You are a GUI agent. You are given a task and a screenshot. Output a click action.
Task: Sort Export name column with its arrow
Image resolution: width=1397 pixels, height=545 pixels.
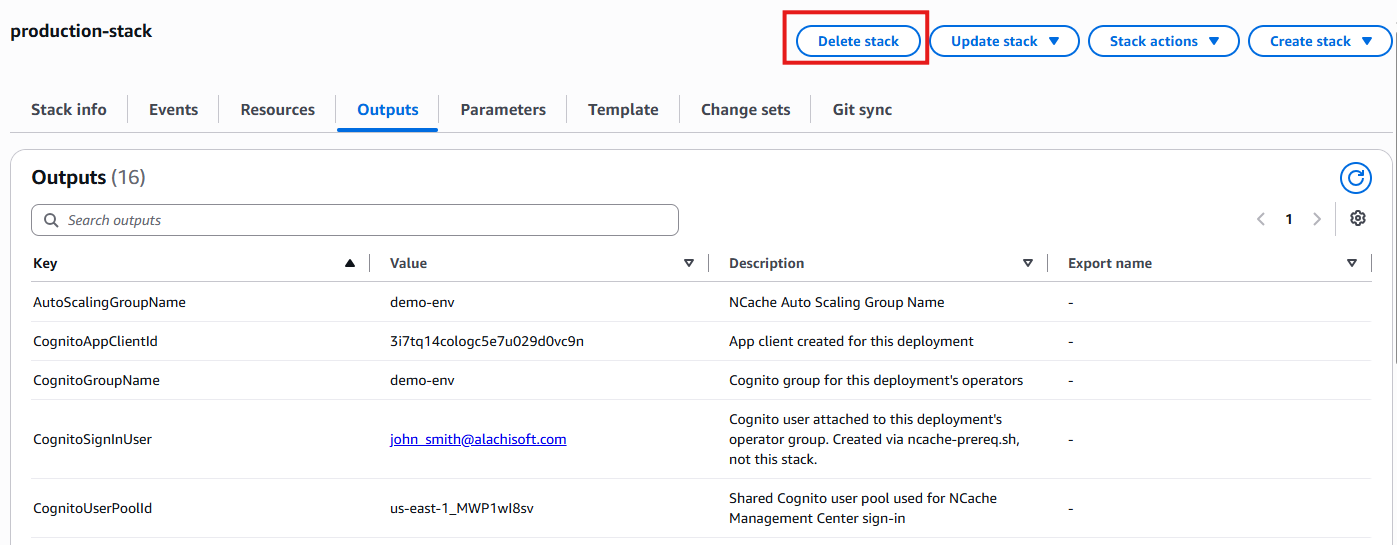tap(1352, 263)
